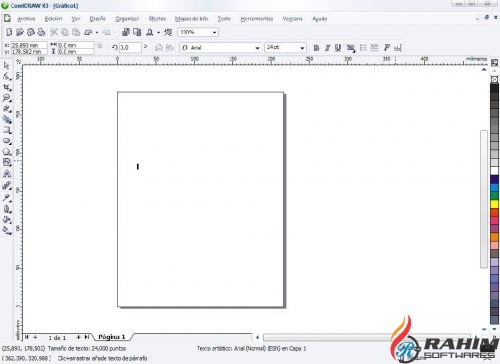The image size is (500, 364).
Task: Select the Shape tool in the toolbox
Action: coord(7,77)
